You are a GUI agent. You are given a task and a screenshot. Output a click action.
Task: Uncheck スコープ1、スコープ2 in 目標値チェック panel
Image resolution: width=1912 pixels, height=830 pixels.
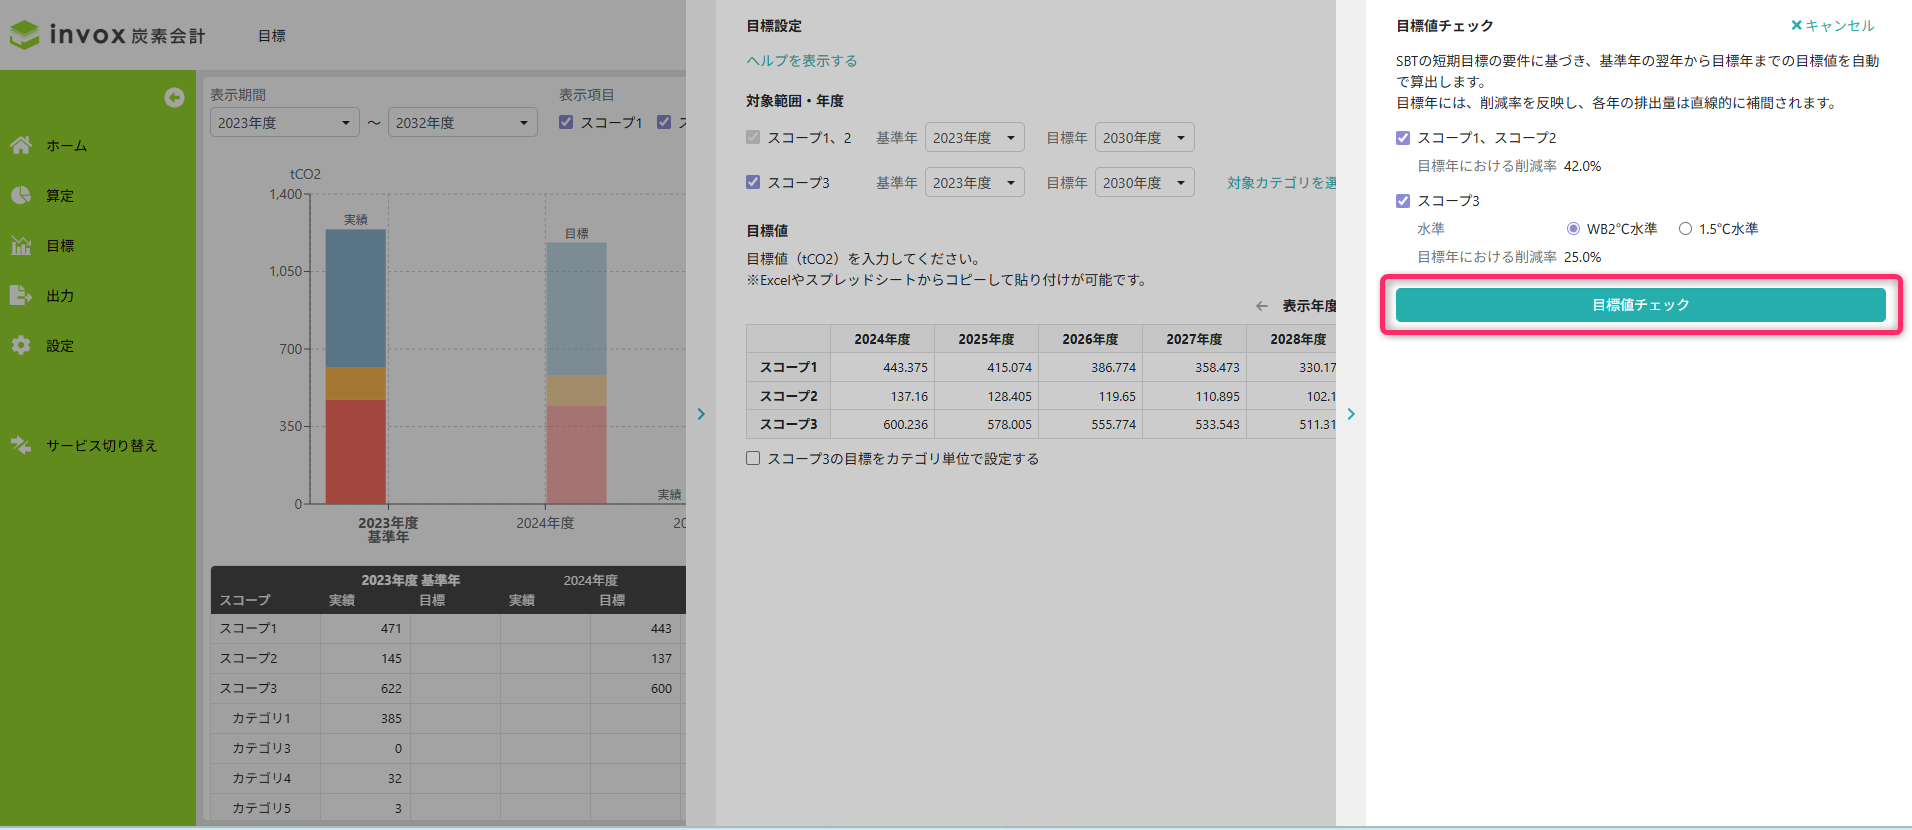point(1403,138)
